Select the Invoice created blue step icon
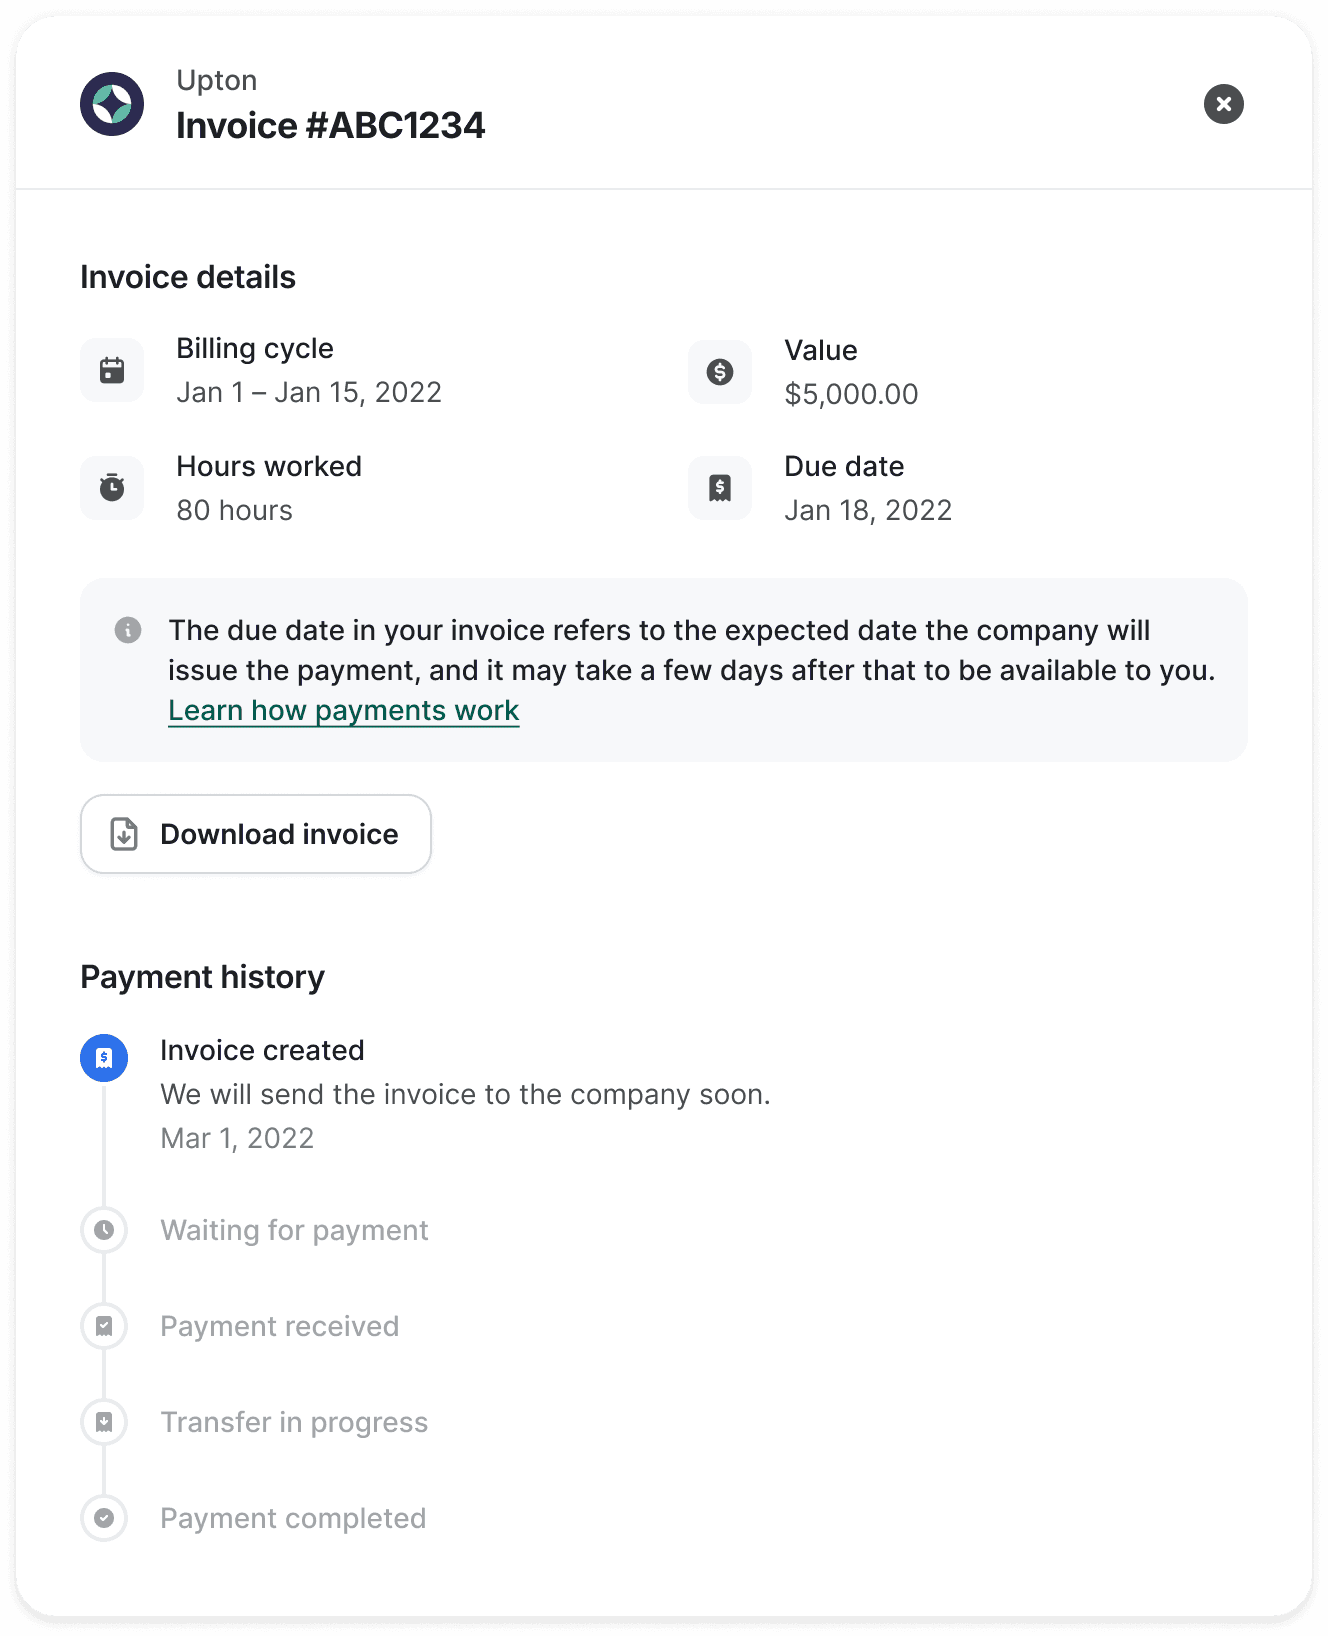The height and width of the screenshot is (1636, 1328). click(x=104, y=1058)
